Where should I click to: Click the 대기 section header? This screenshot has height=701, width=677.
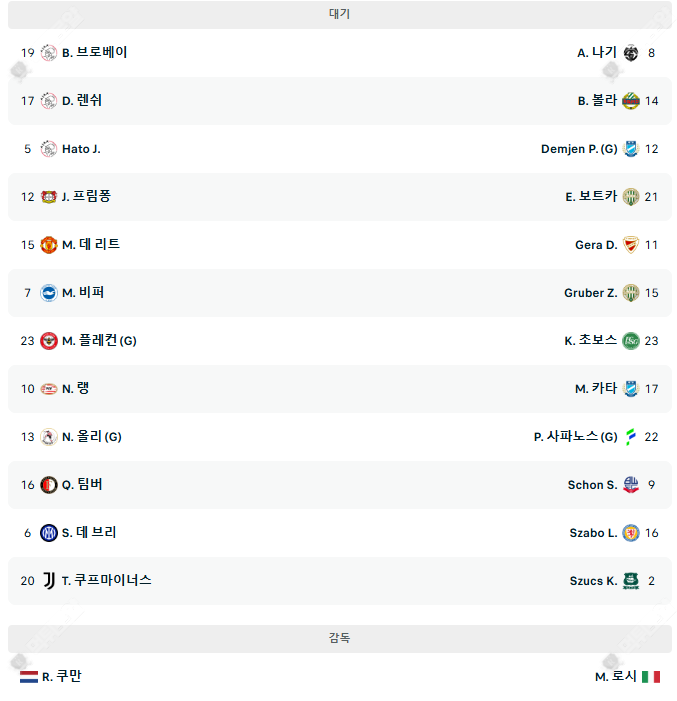[339, 15]
